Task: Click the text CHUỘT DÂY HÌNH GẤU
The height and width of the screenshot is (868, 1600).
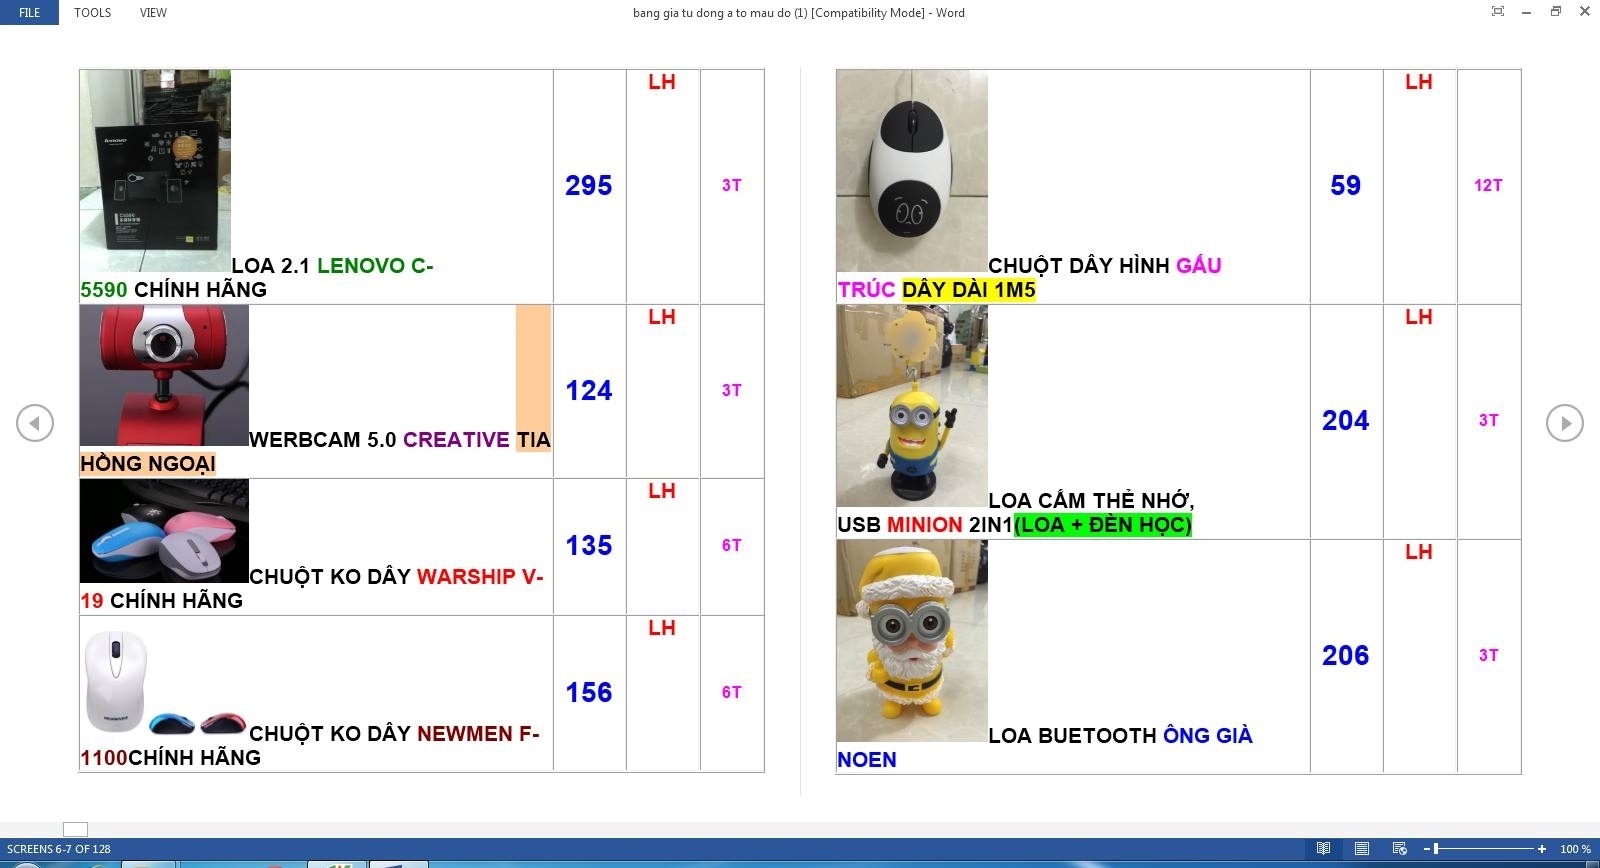Action: (x=1105, y=266)
